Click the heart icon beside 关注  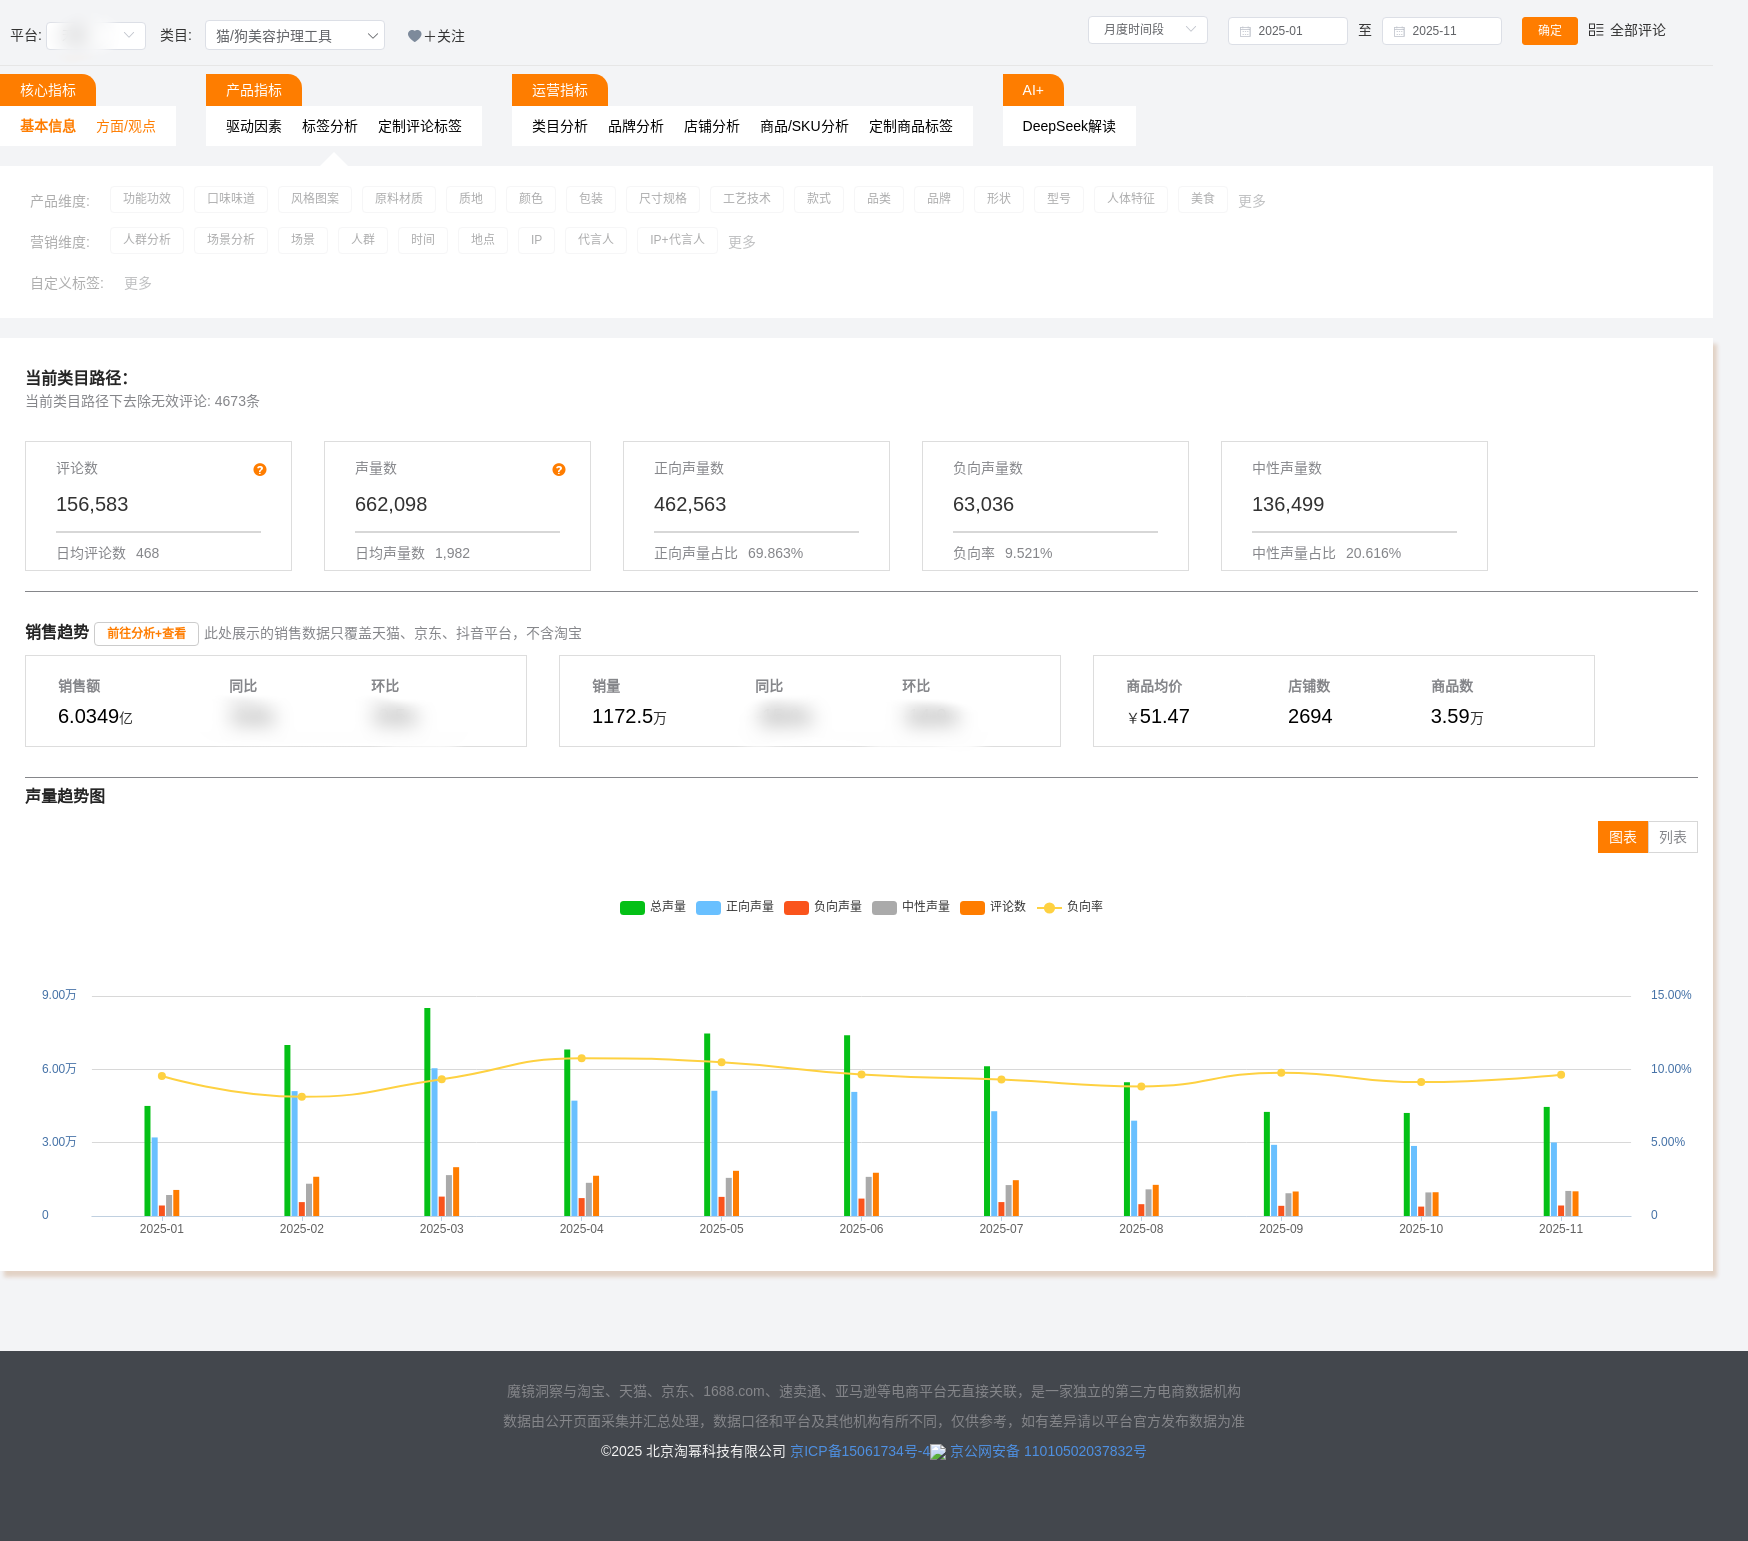click(x=414, y=36)
